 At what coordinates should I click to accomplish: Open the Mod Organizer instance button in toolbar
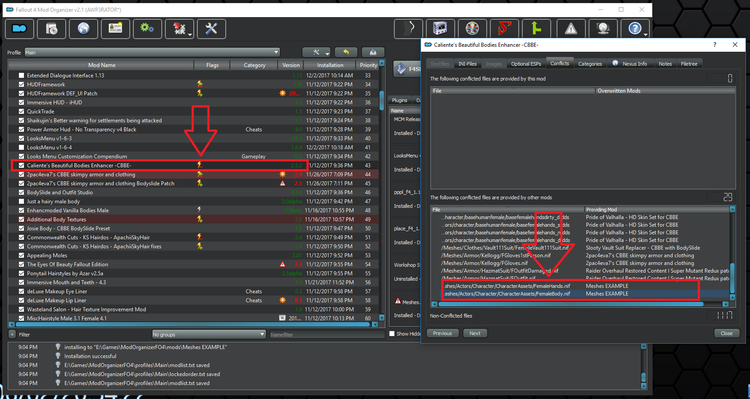(x=20, y=29)
